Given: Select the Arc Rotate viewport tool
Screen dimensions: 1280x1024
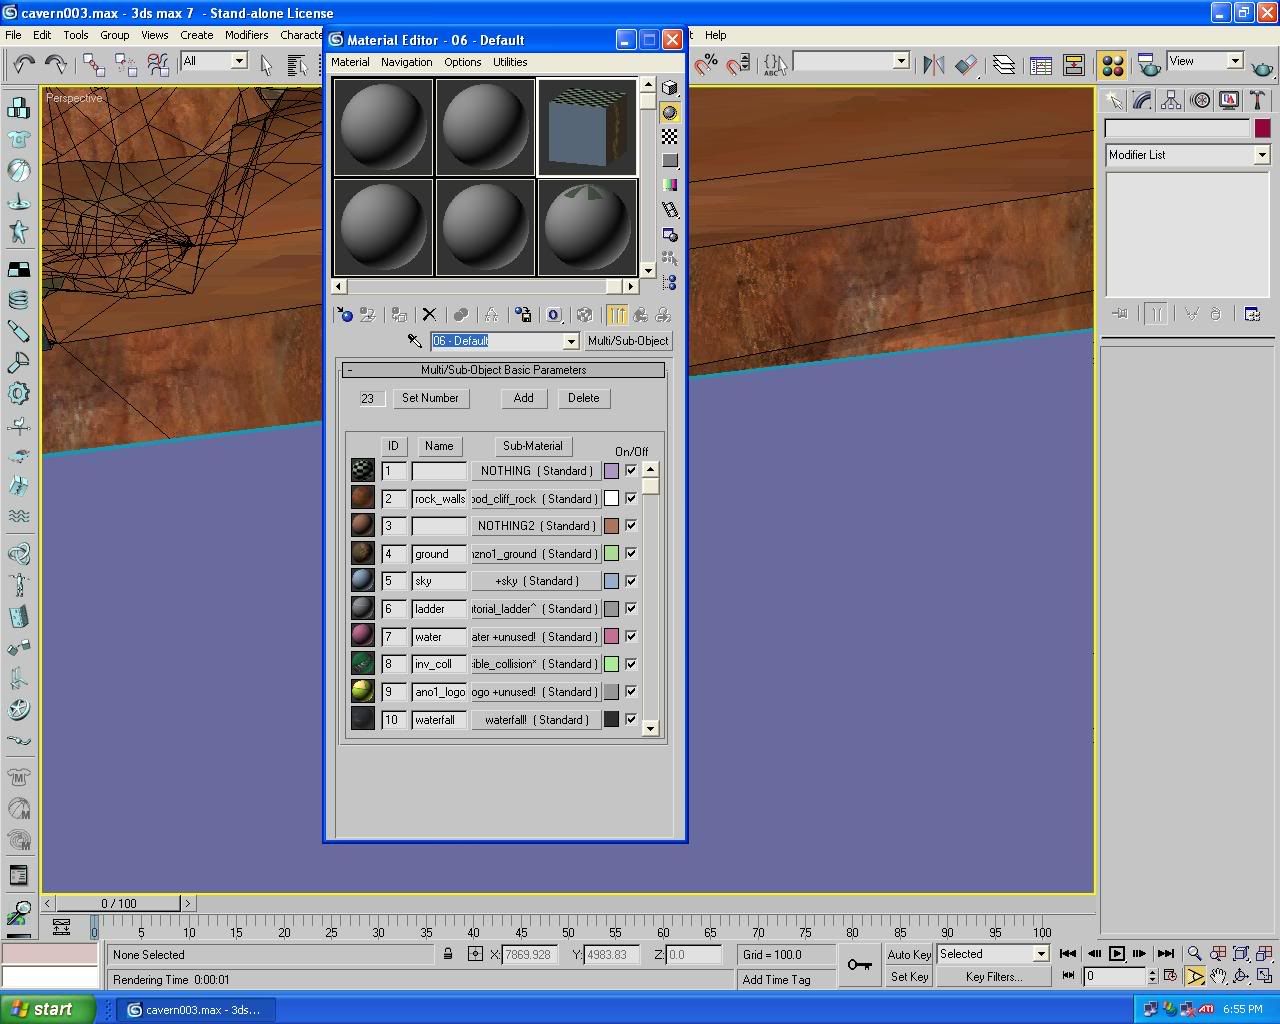Looking at the screenshot, I should pyautogui.click(x=1242, y=976).
